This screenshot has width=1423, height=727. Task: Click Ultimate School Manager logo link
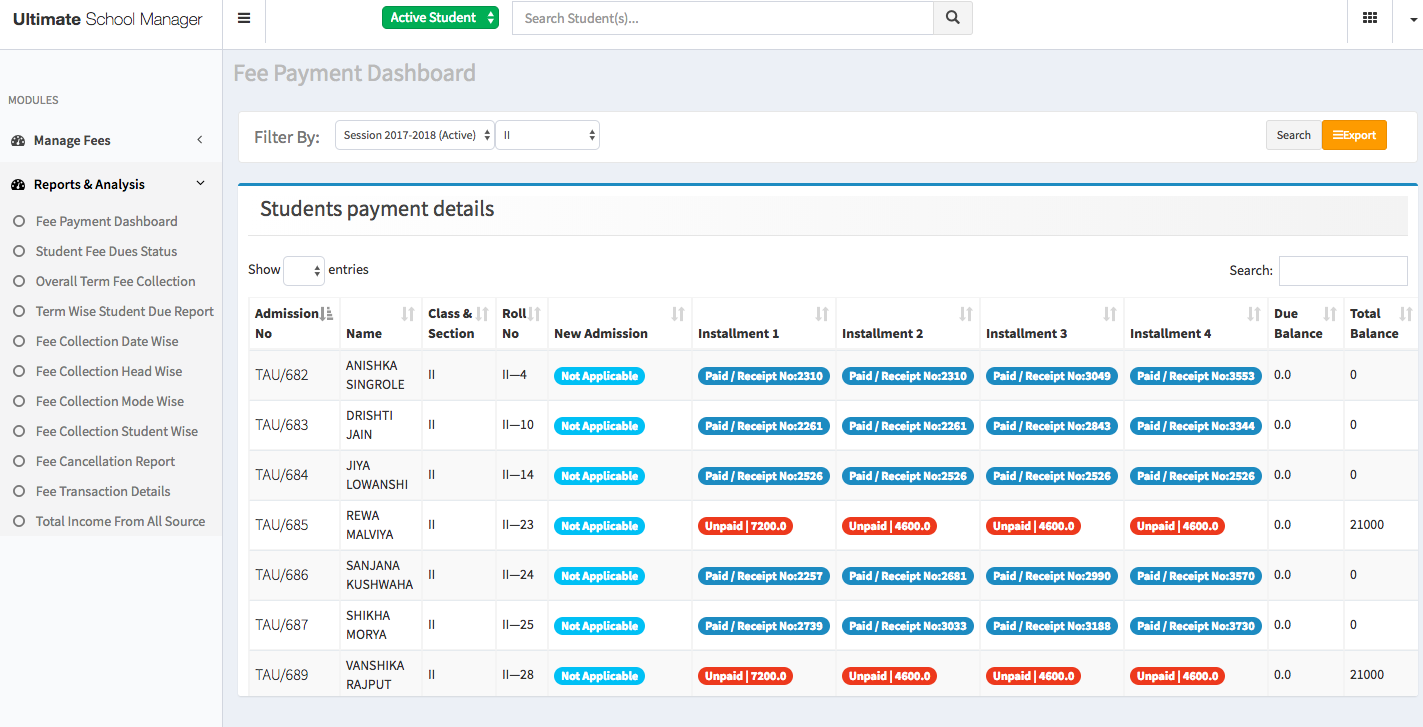coord(108,19)
